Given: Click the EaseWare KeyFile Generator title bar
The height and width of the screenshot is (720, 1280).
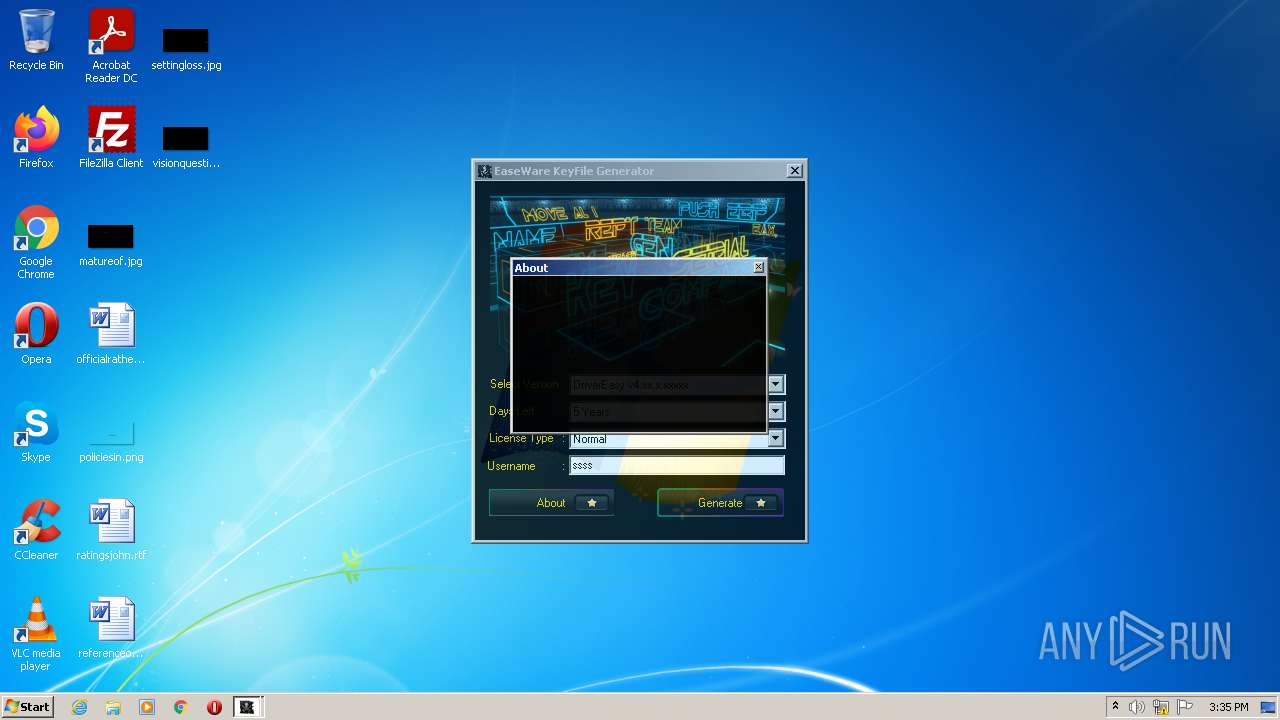Looking at the screenshot, I should pyautogui.click(x=640, y=171).
